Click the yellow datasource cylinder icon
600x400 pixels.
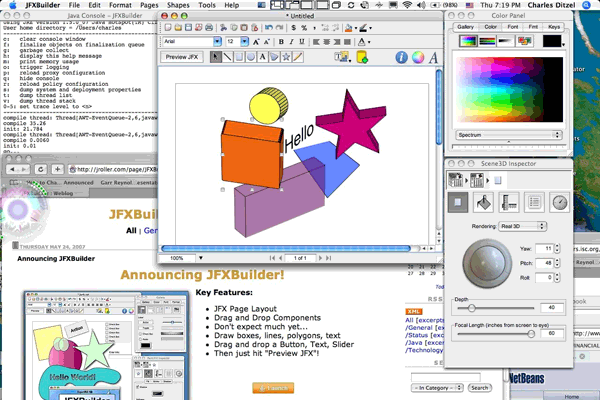(x=362, y=57)
